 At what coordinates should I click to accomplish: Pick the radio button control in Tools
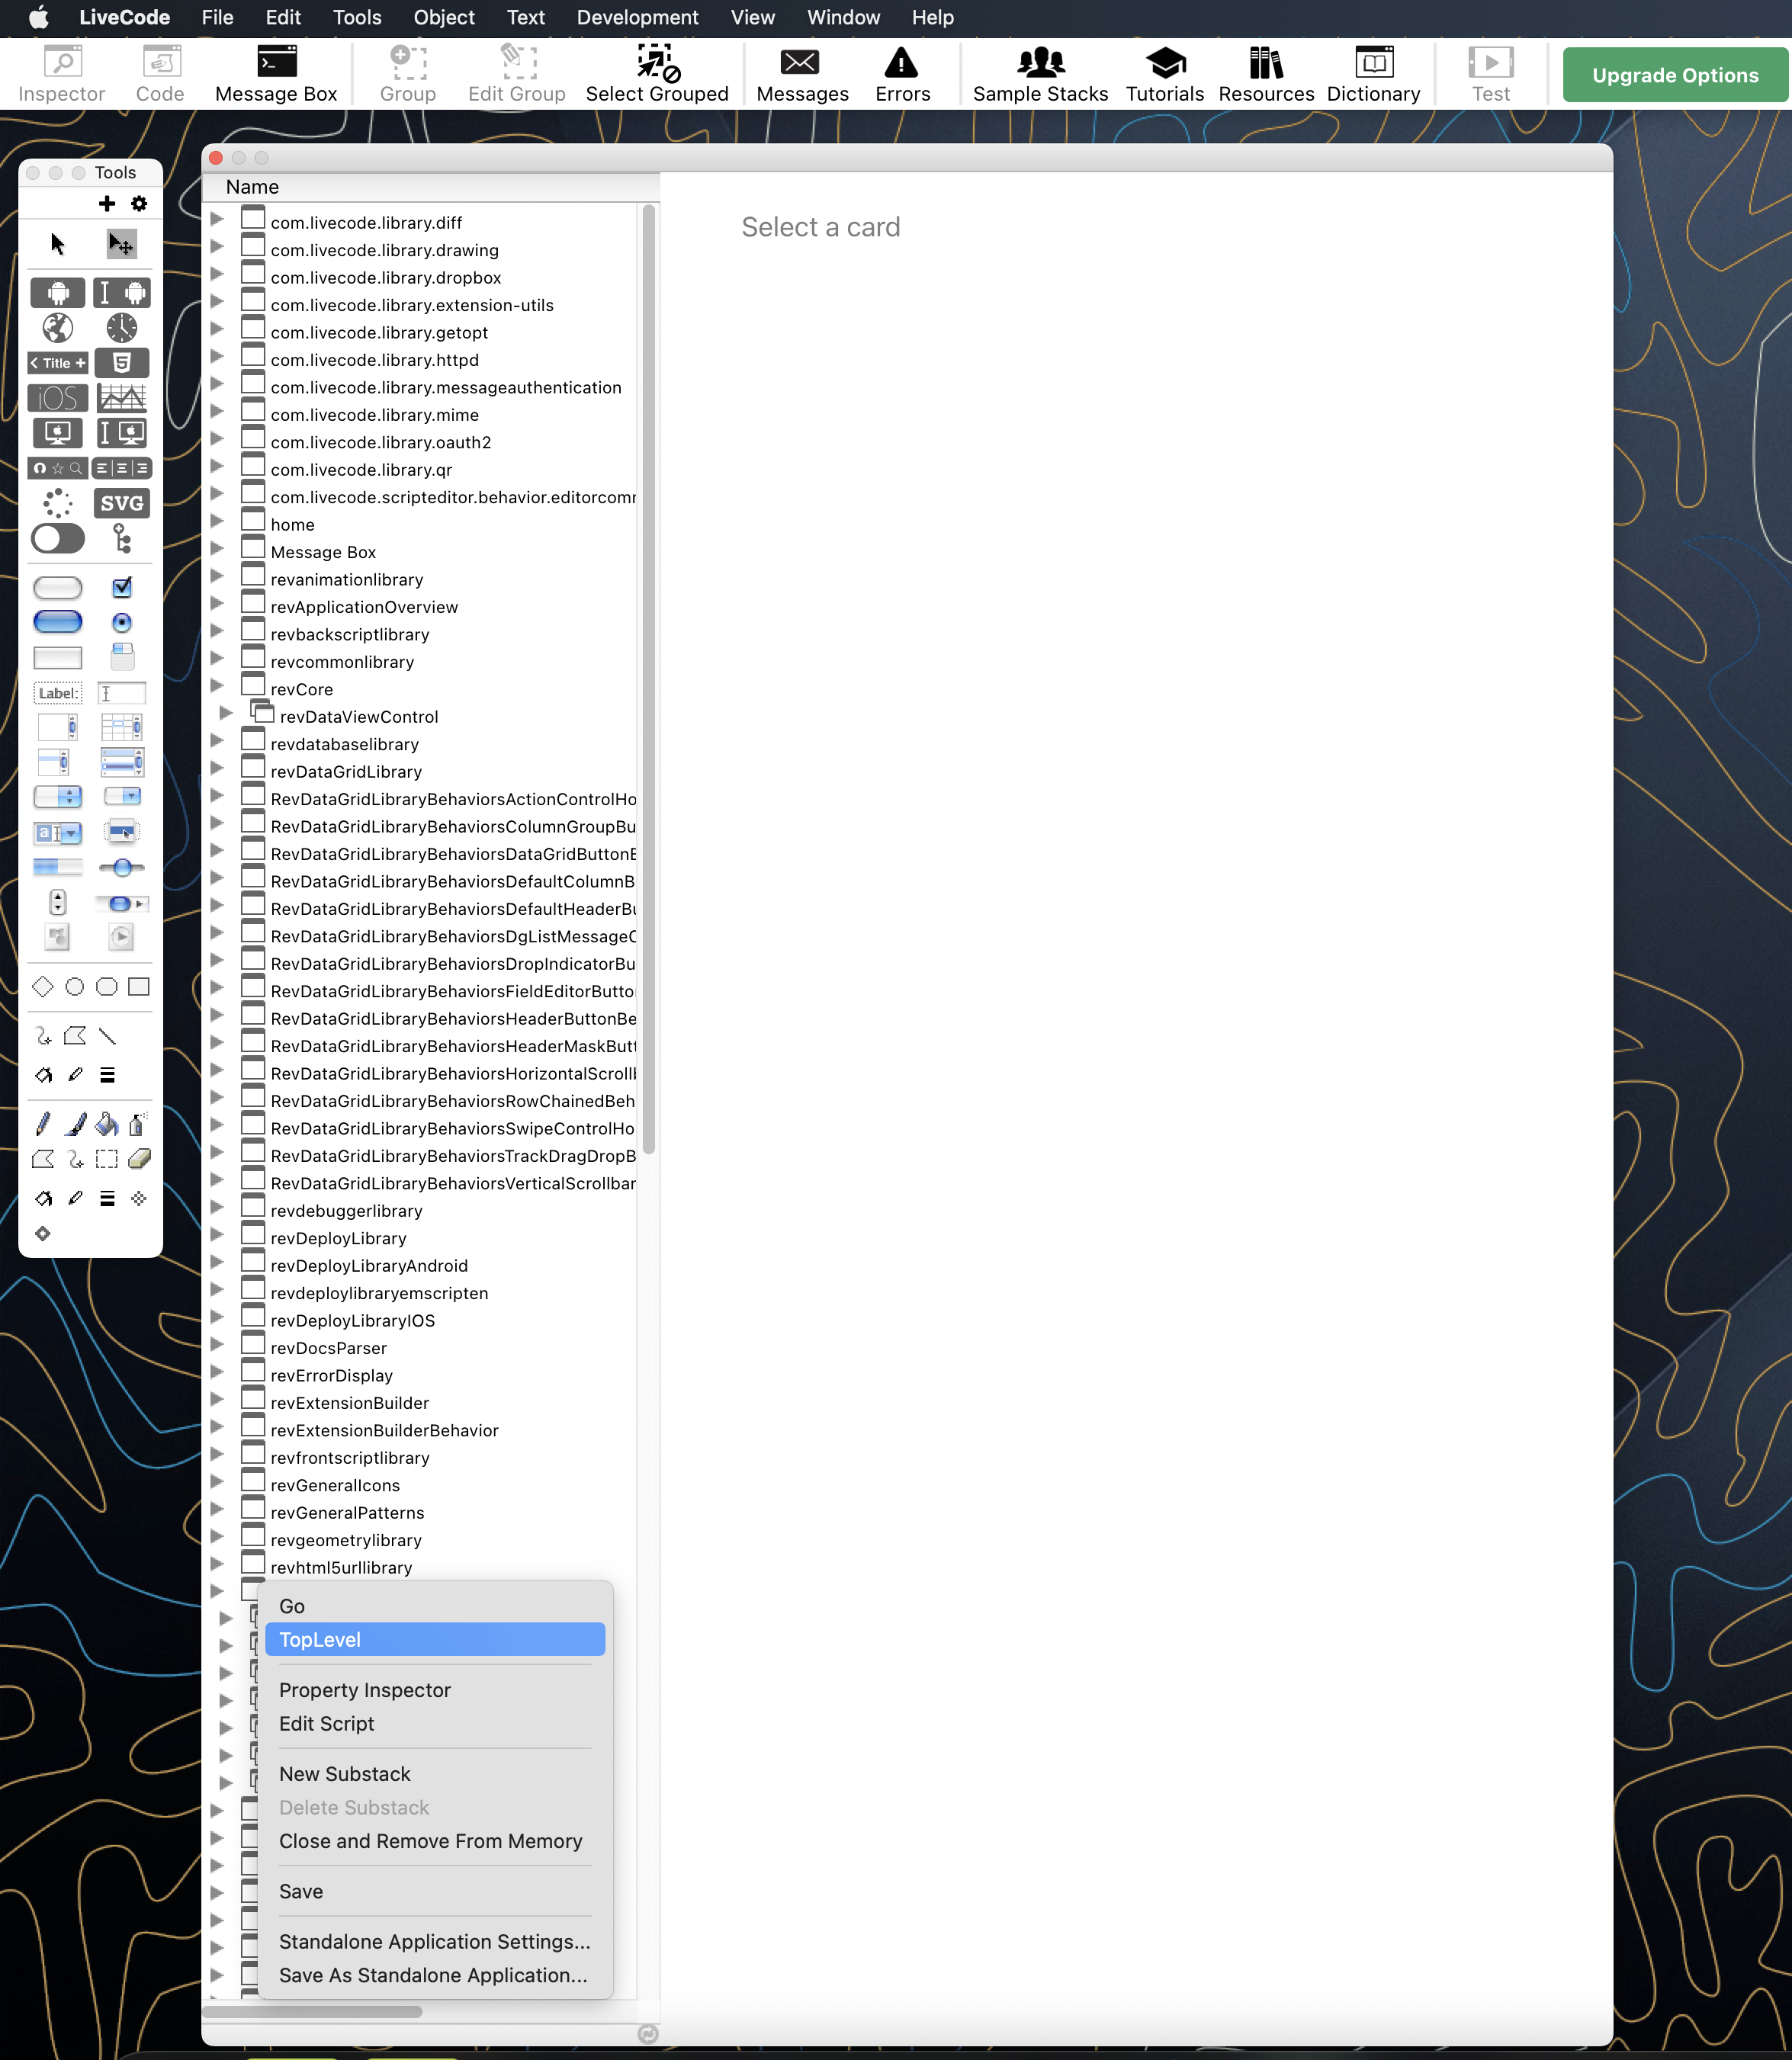coord(122,622)
